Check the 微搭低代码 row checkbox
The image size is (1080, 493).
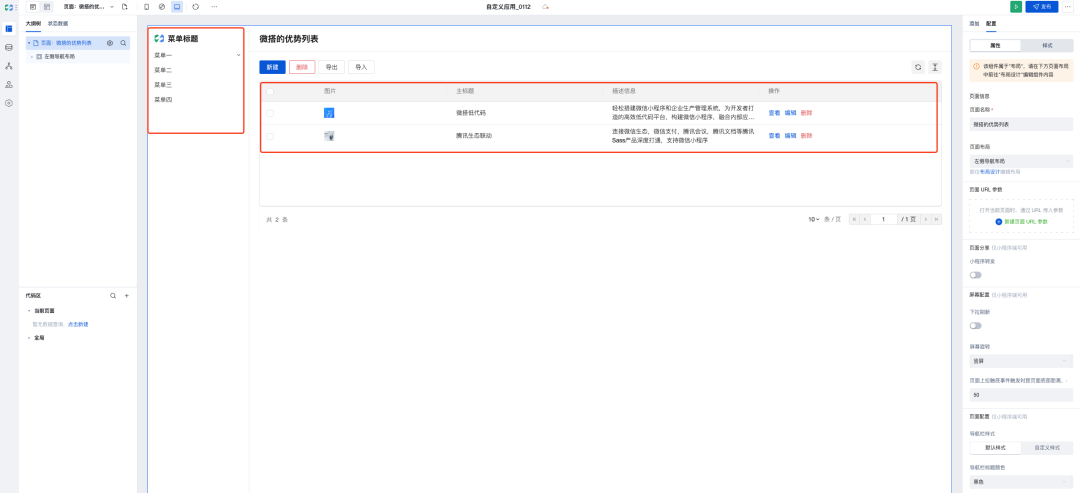tap(270, 113)
